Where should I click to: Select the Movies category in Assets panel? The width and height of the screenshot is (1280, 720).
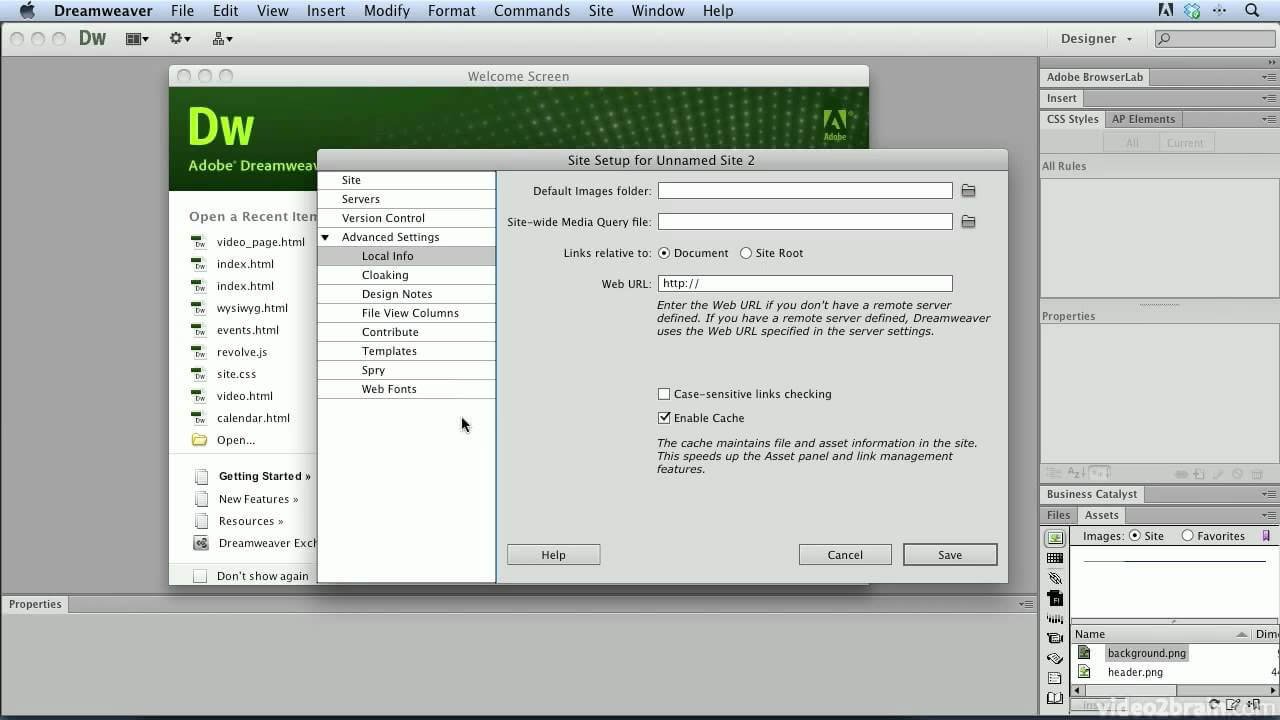[1055, 638]
